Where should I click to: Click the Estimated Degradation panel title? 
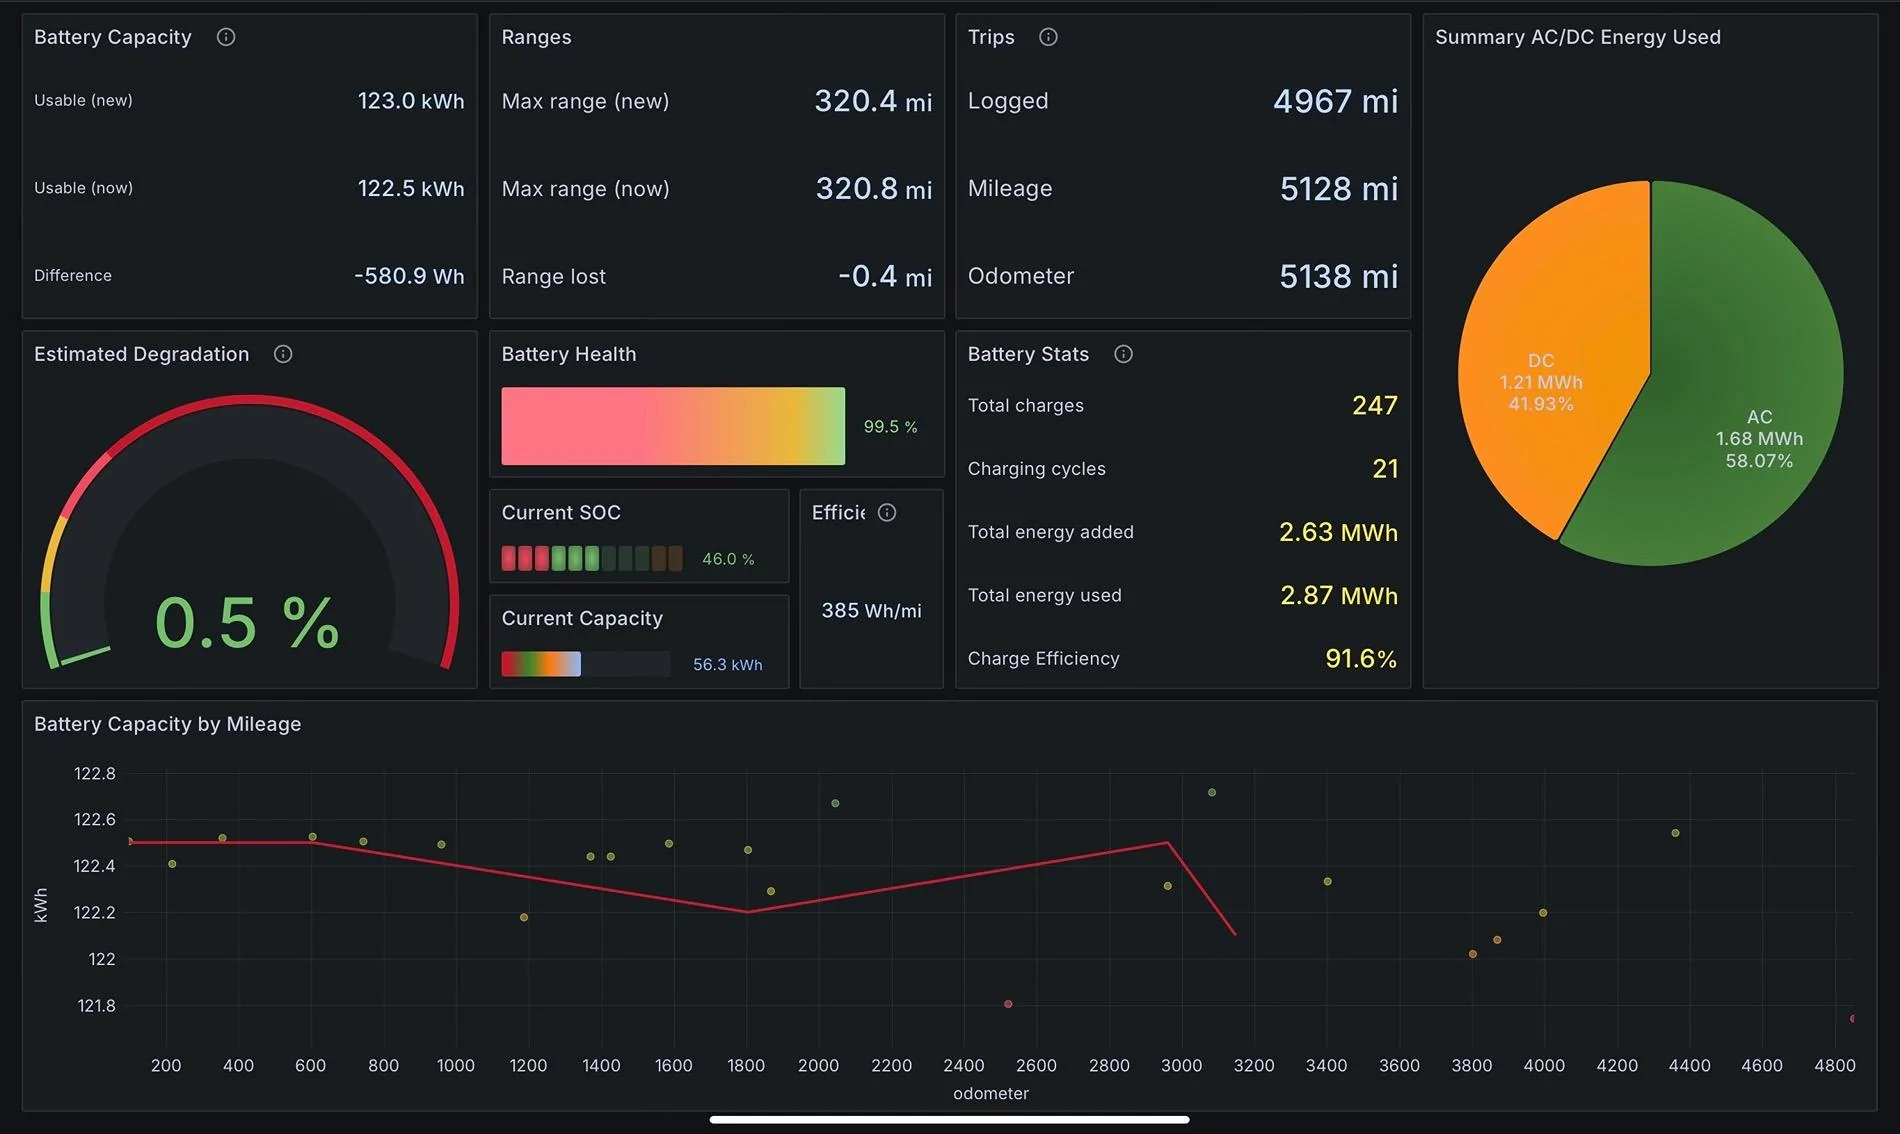[141, 354]
